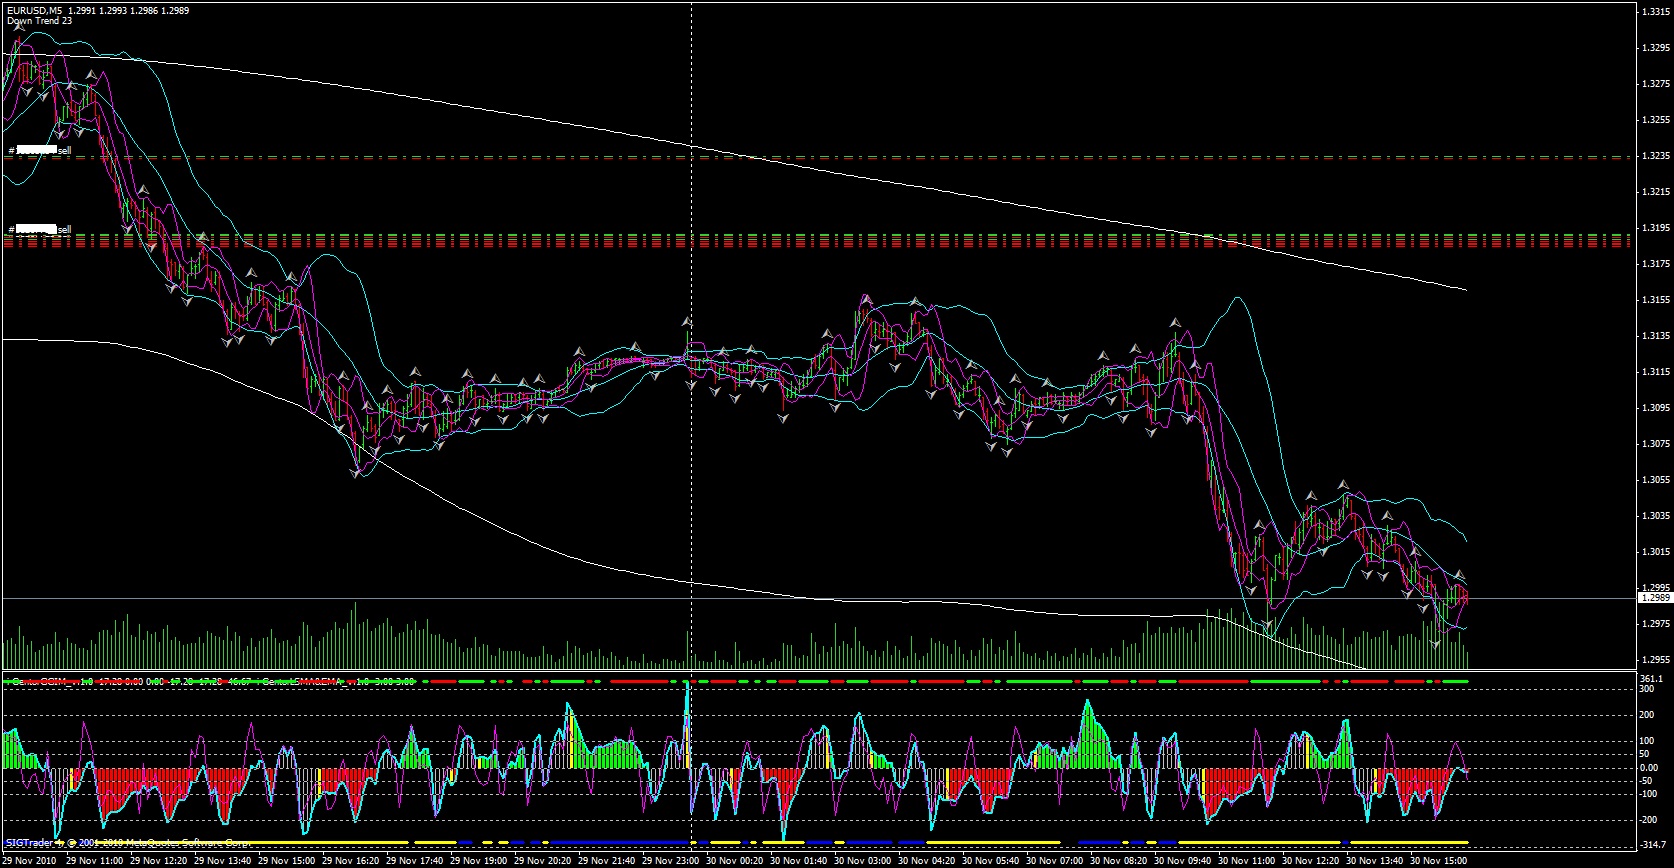Click the 1.2955 price scale value
Image resolution: width=1674 pixels, height=868 pixels.
pyautogui.click(x=1656, y=660)
